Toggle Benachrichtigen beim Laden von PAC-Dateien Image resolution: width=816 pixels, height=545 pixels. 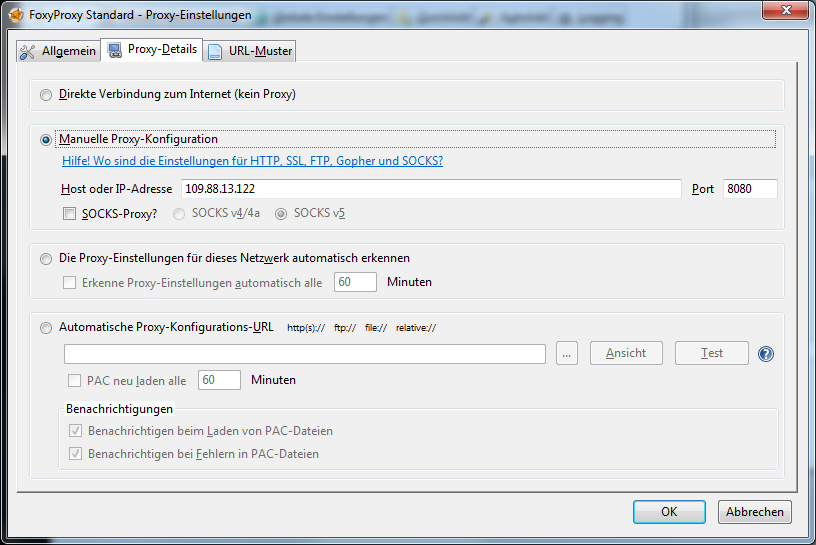point(75,430)
